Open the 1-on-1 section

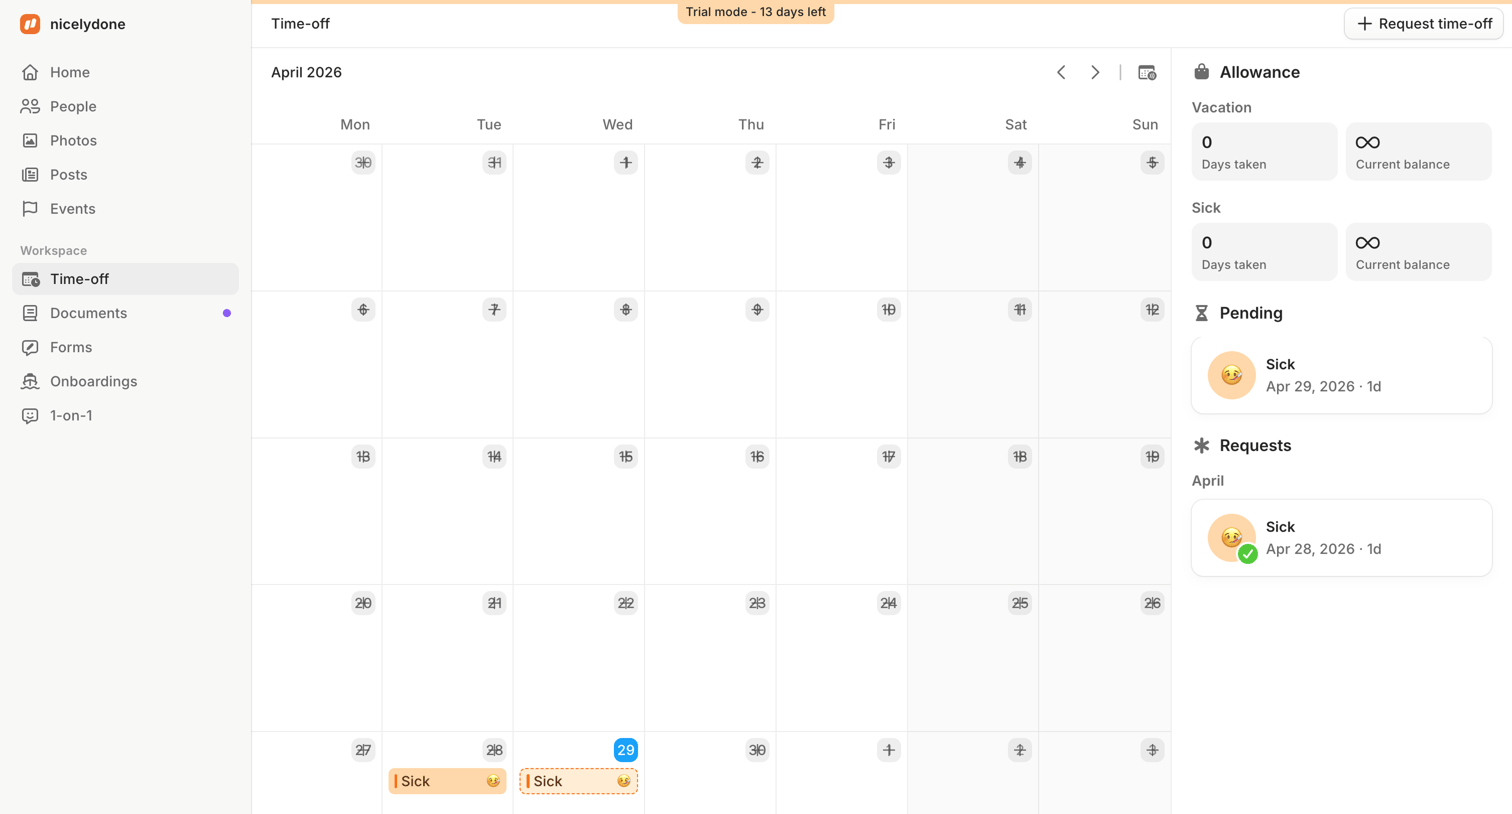(x=125, y=415)
